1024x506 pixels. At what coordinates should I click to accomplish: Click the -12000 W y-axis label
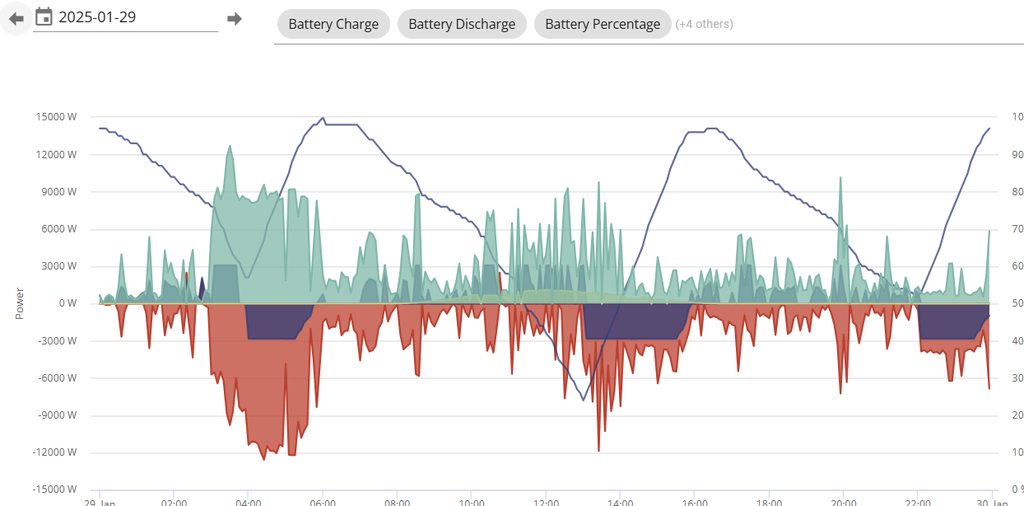point(54,452)
